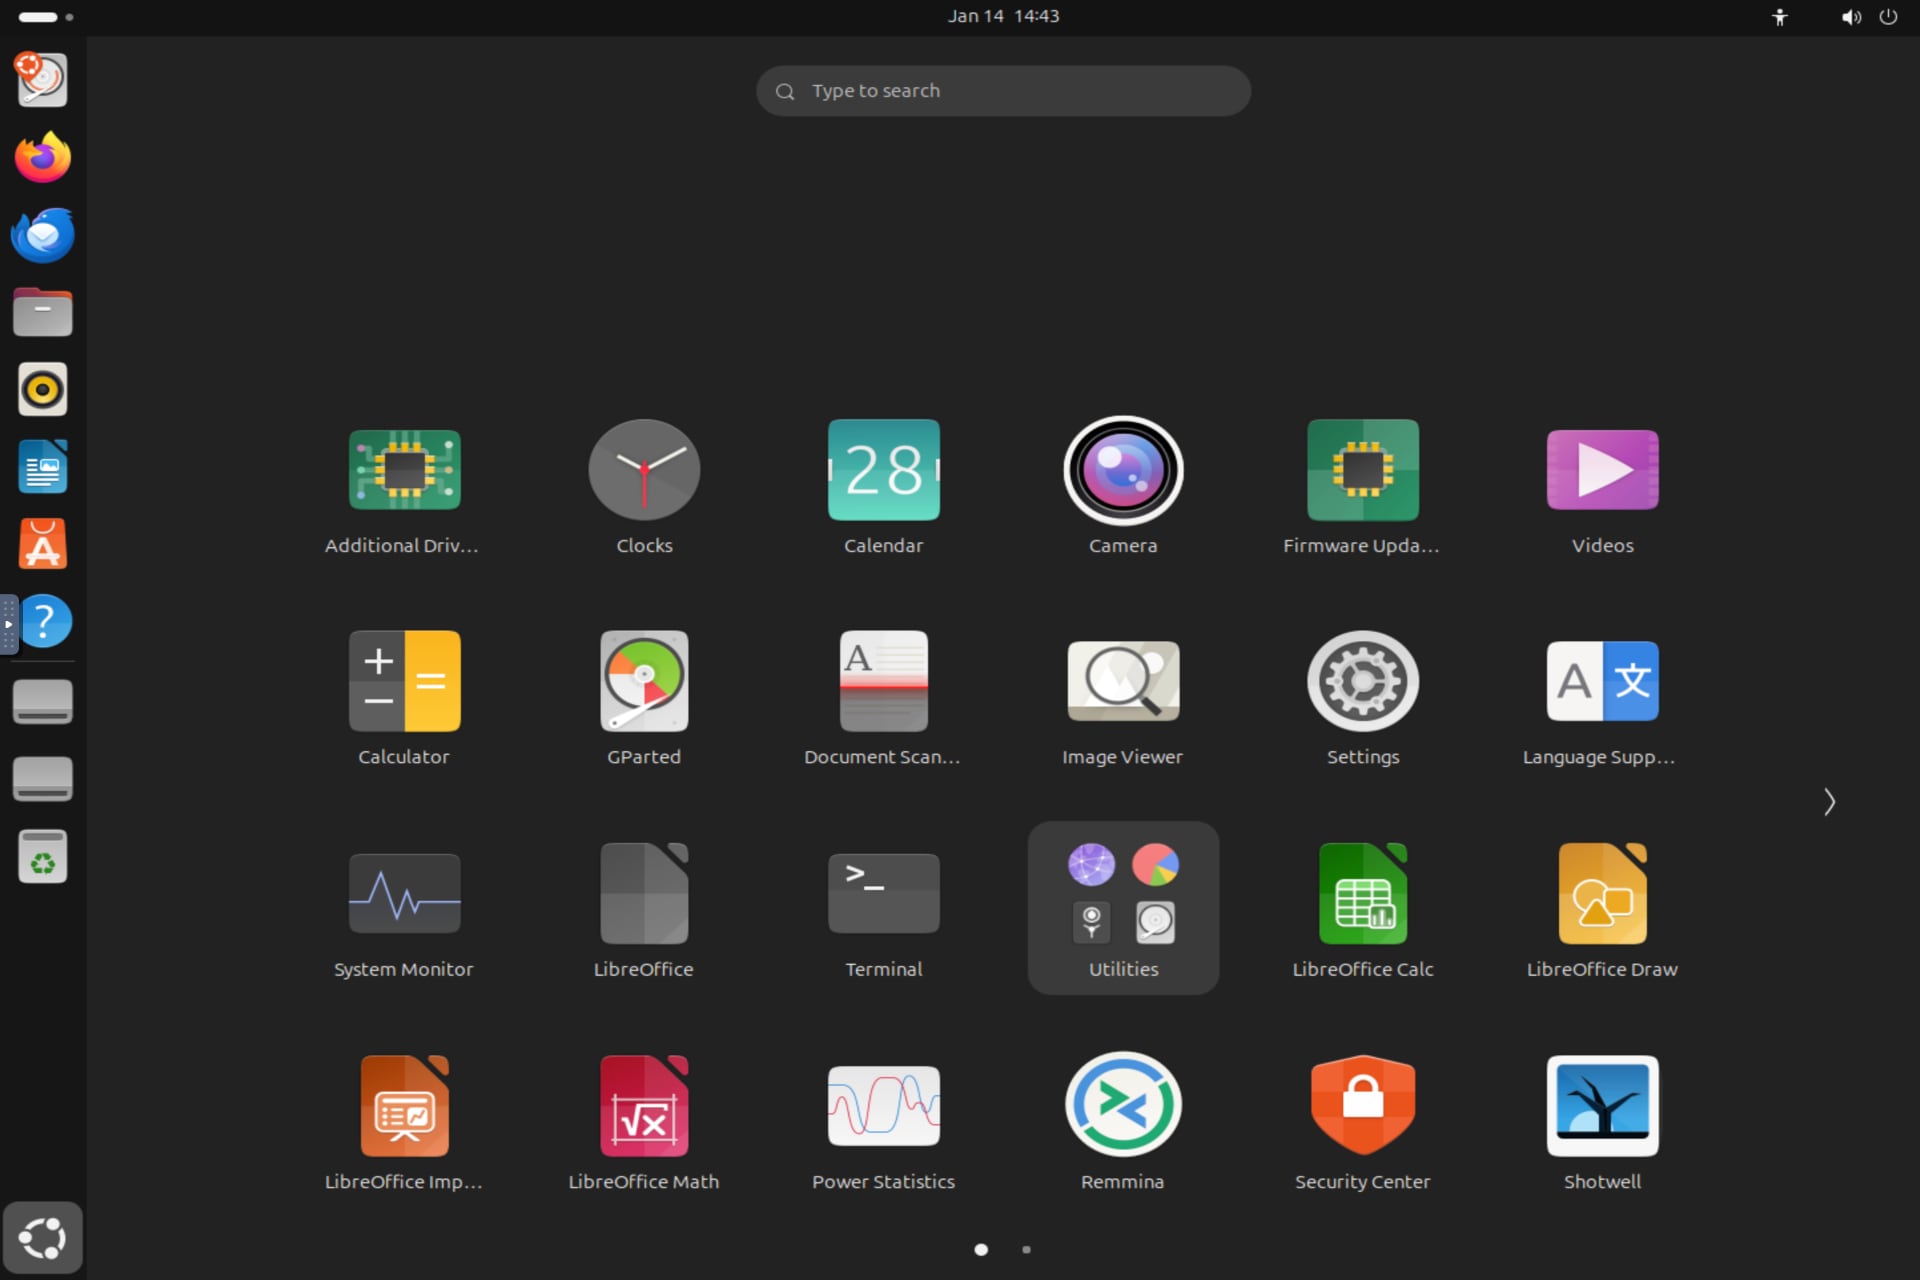The image size is (1920, 1280).
Task: Launch Image Viewer
Action: 1123,699
